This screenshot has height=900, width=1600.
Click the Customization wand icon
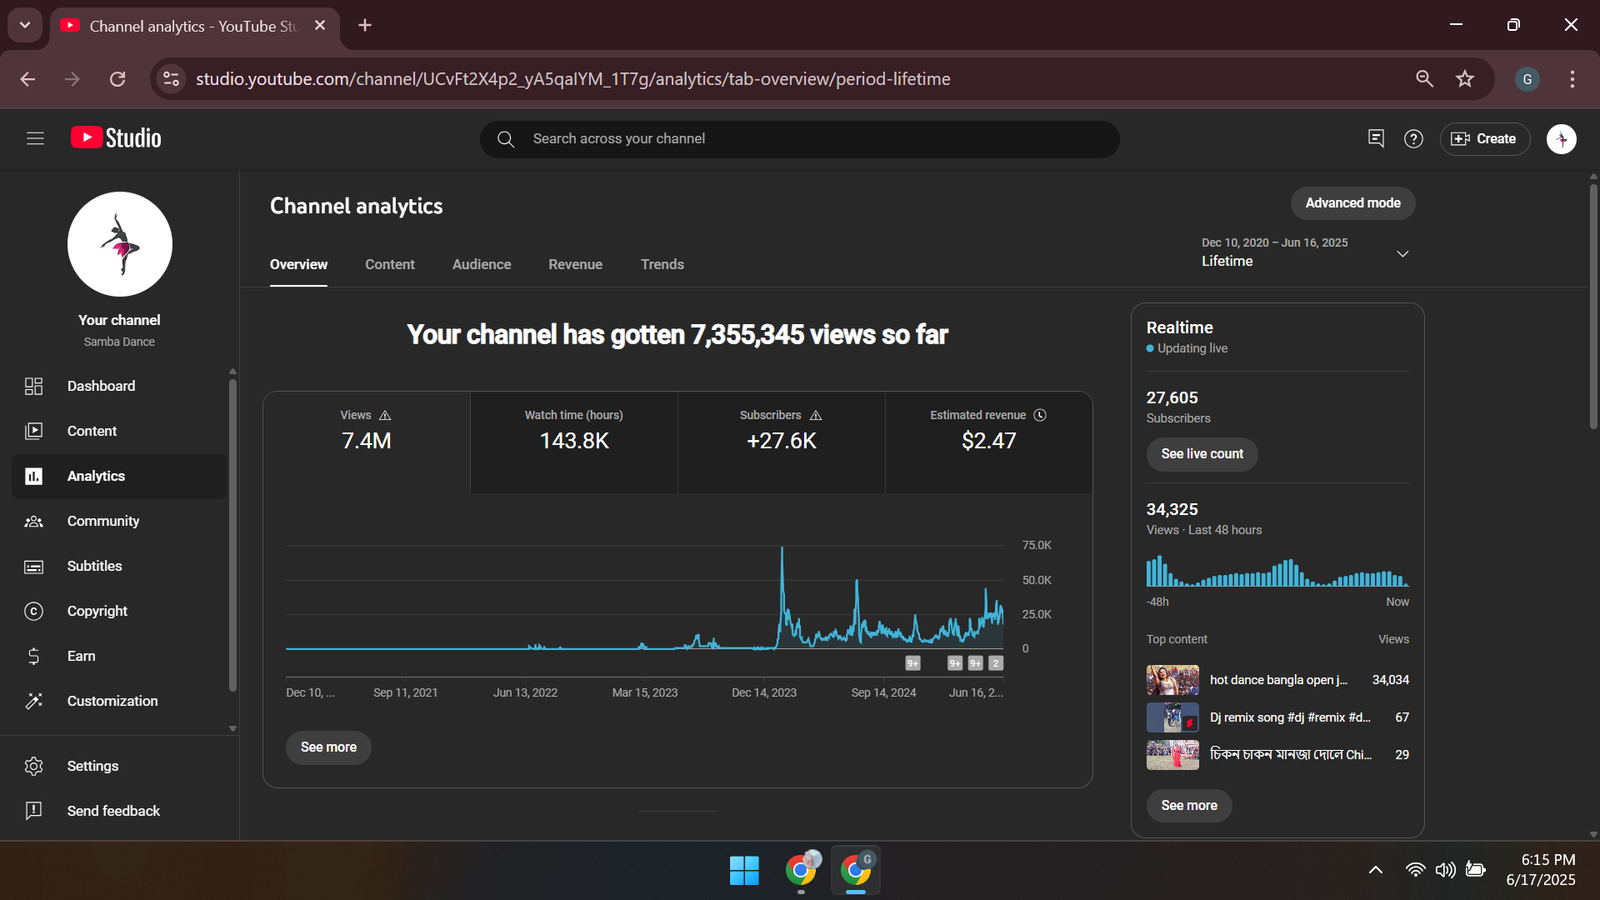coord(34,701)
